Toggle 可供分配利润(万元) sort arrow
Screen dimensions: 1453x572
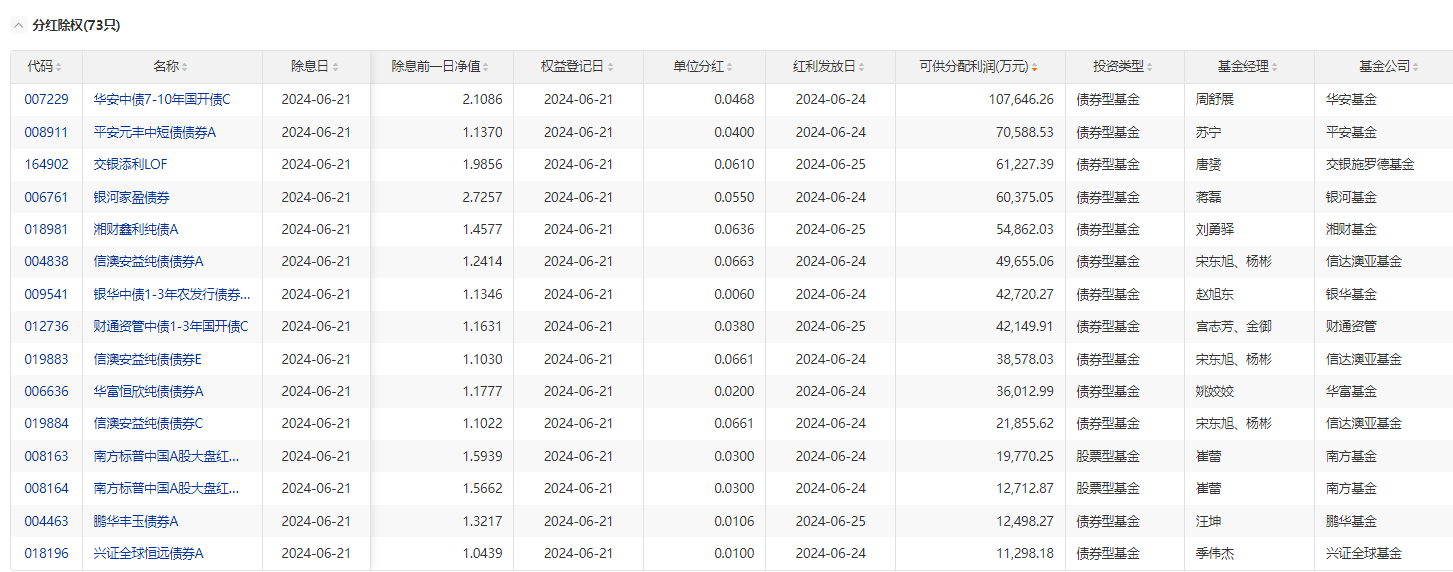(x=1035, y=67)
